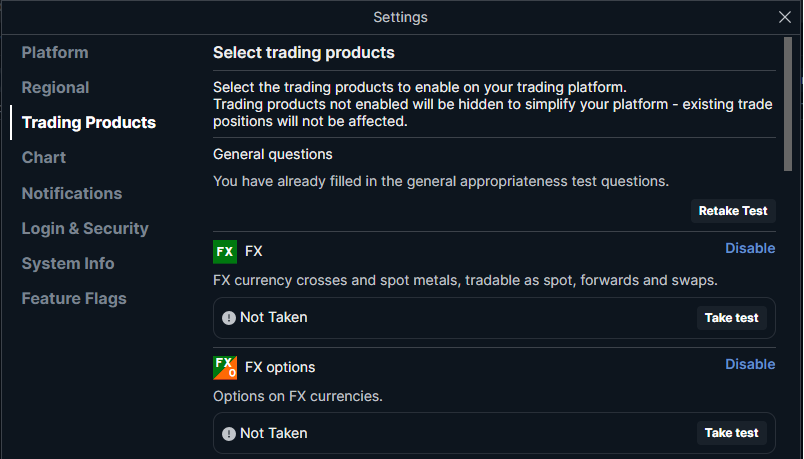Take the FX appropriateness test
Image resolution: width=804 pixels, height=459 pixels.
pyautogui.click(x=732, y=318)
